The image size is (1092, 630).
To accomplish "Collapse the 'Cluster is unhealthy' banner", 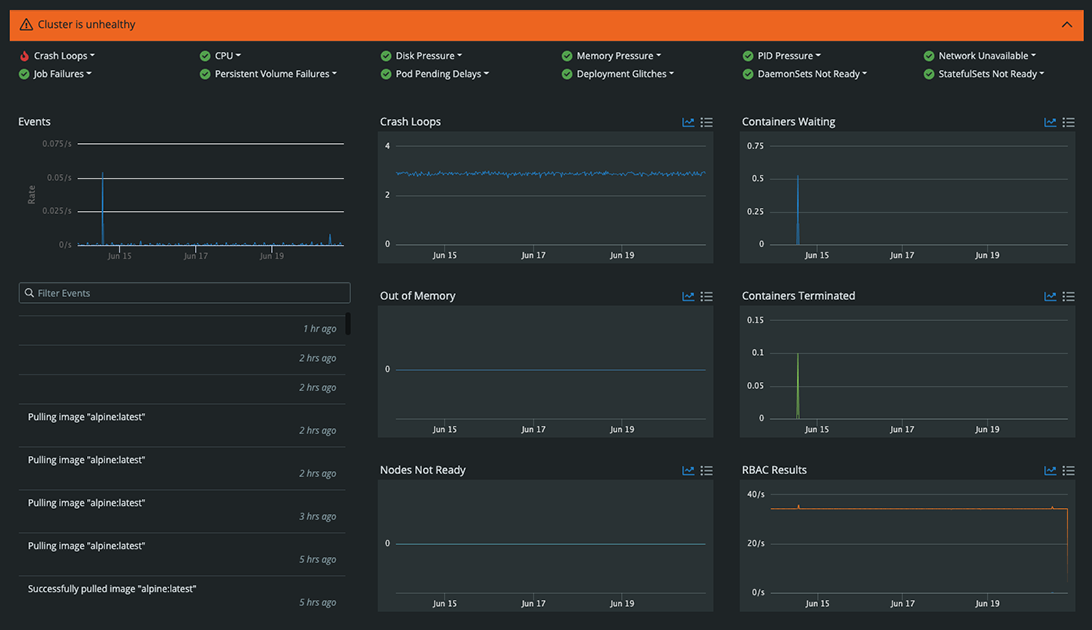I will click(1066, 22).
